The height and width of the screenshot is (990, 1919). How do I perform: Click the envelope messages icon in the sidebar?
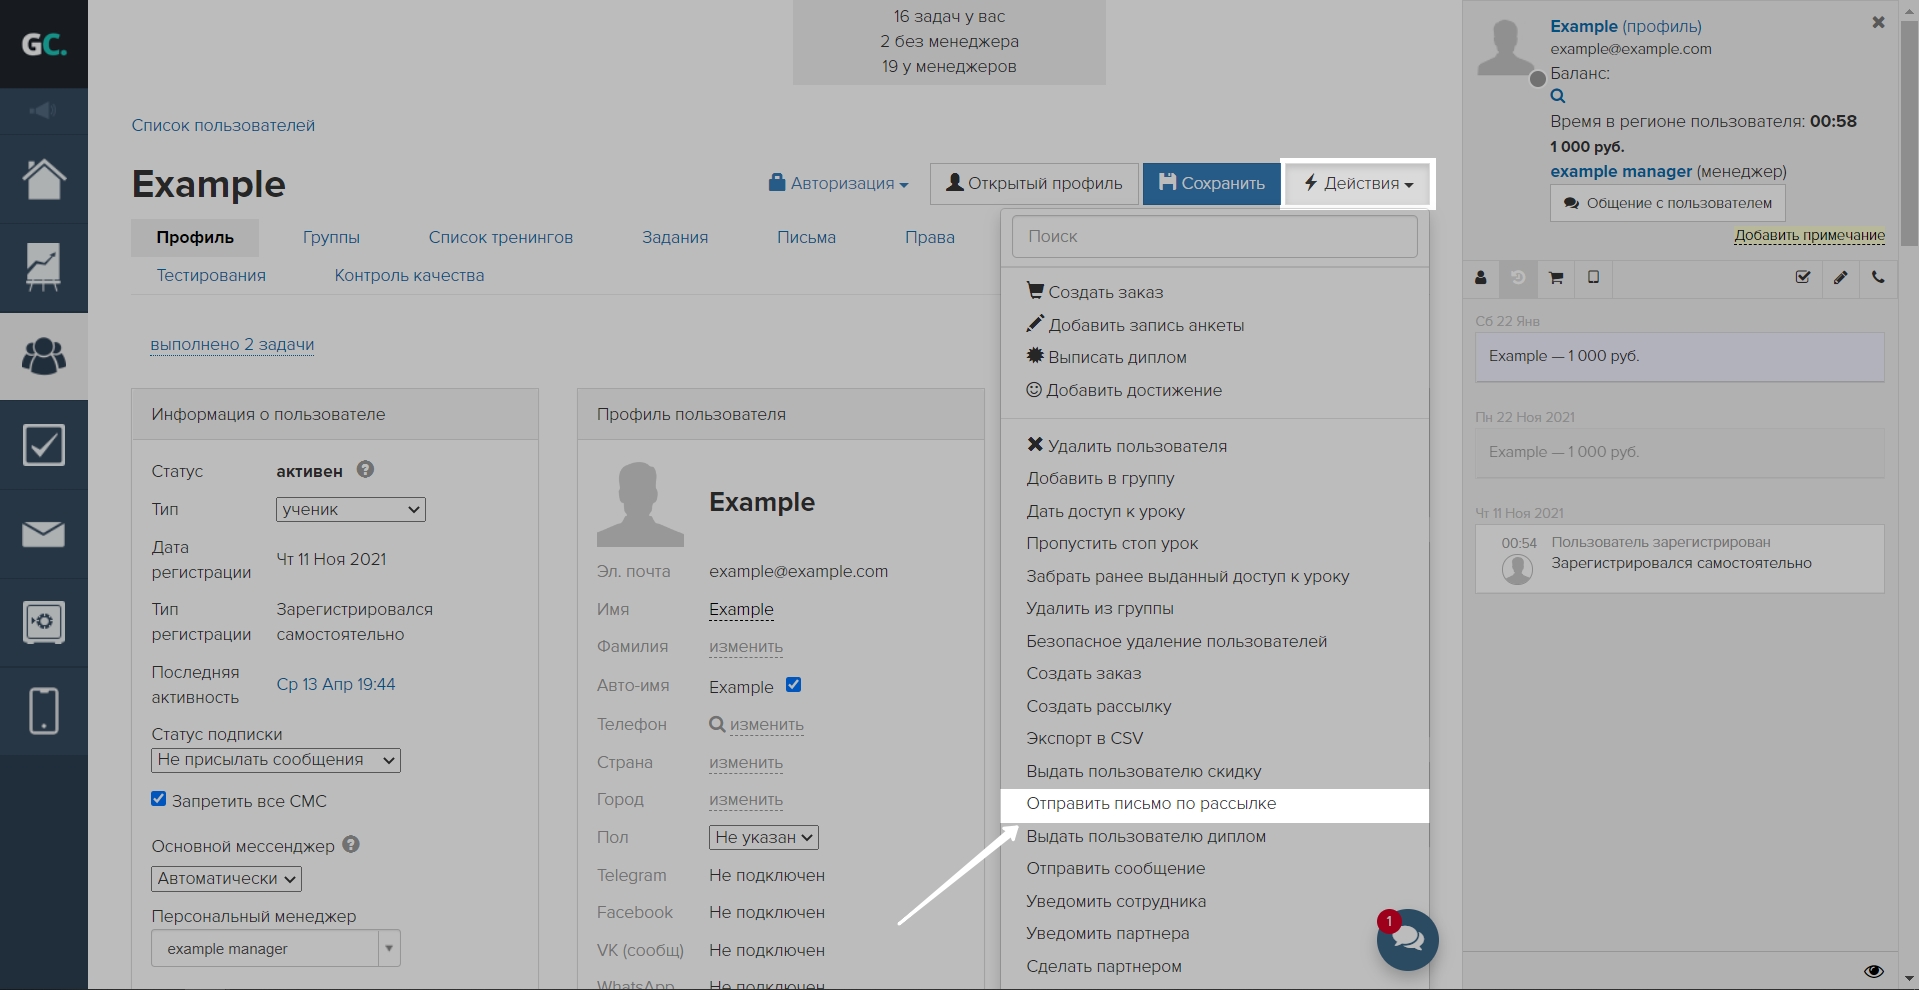(x=44, y=534)
